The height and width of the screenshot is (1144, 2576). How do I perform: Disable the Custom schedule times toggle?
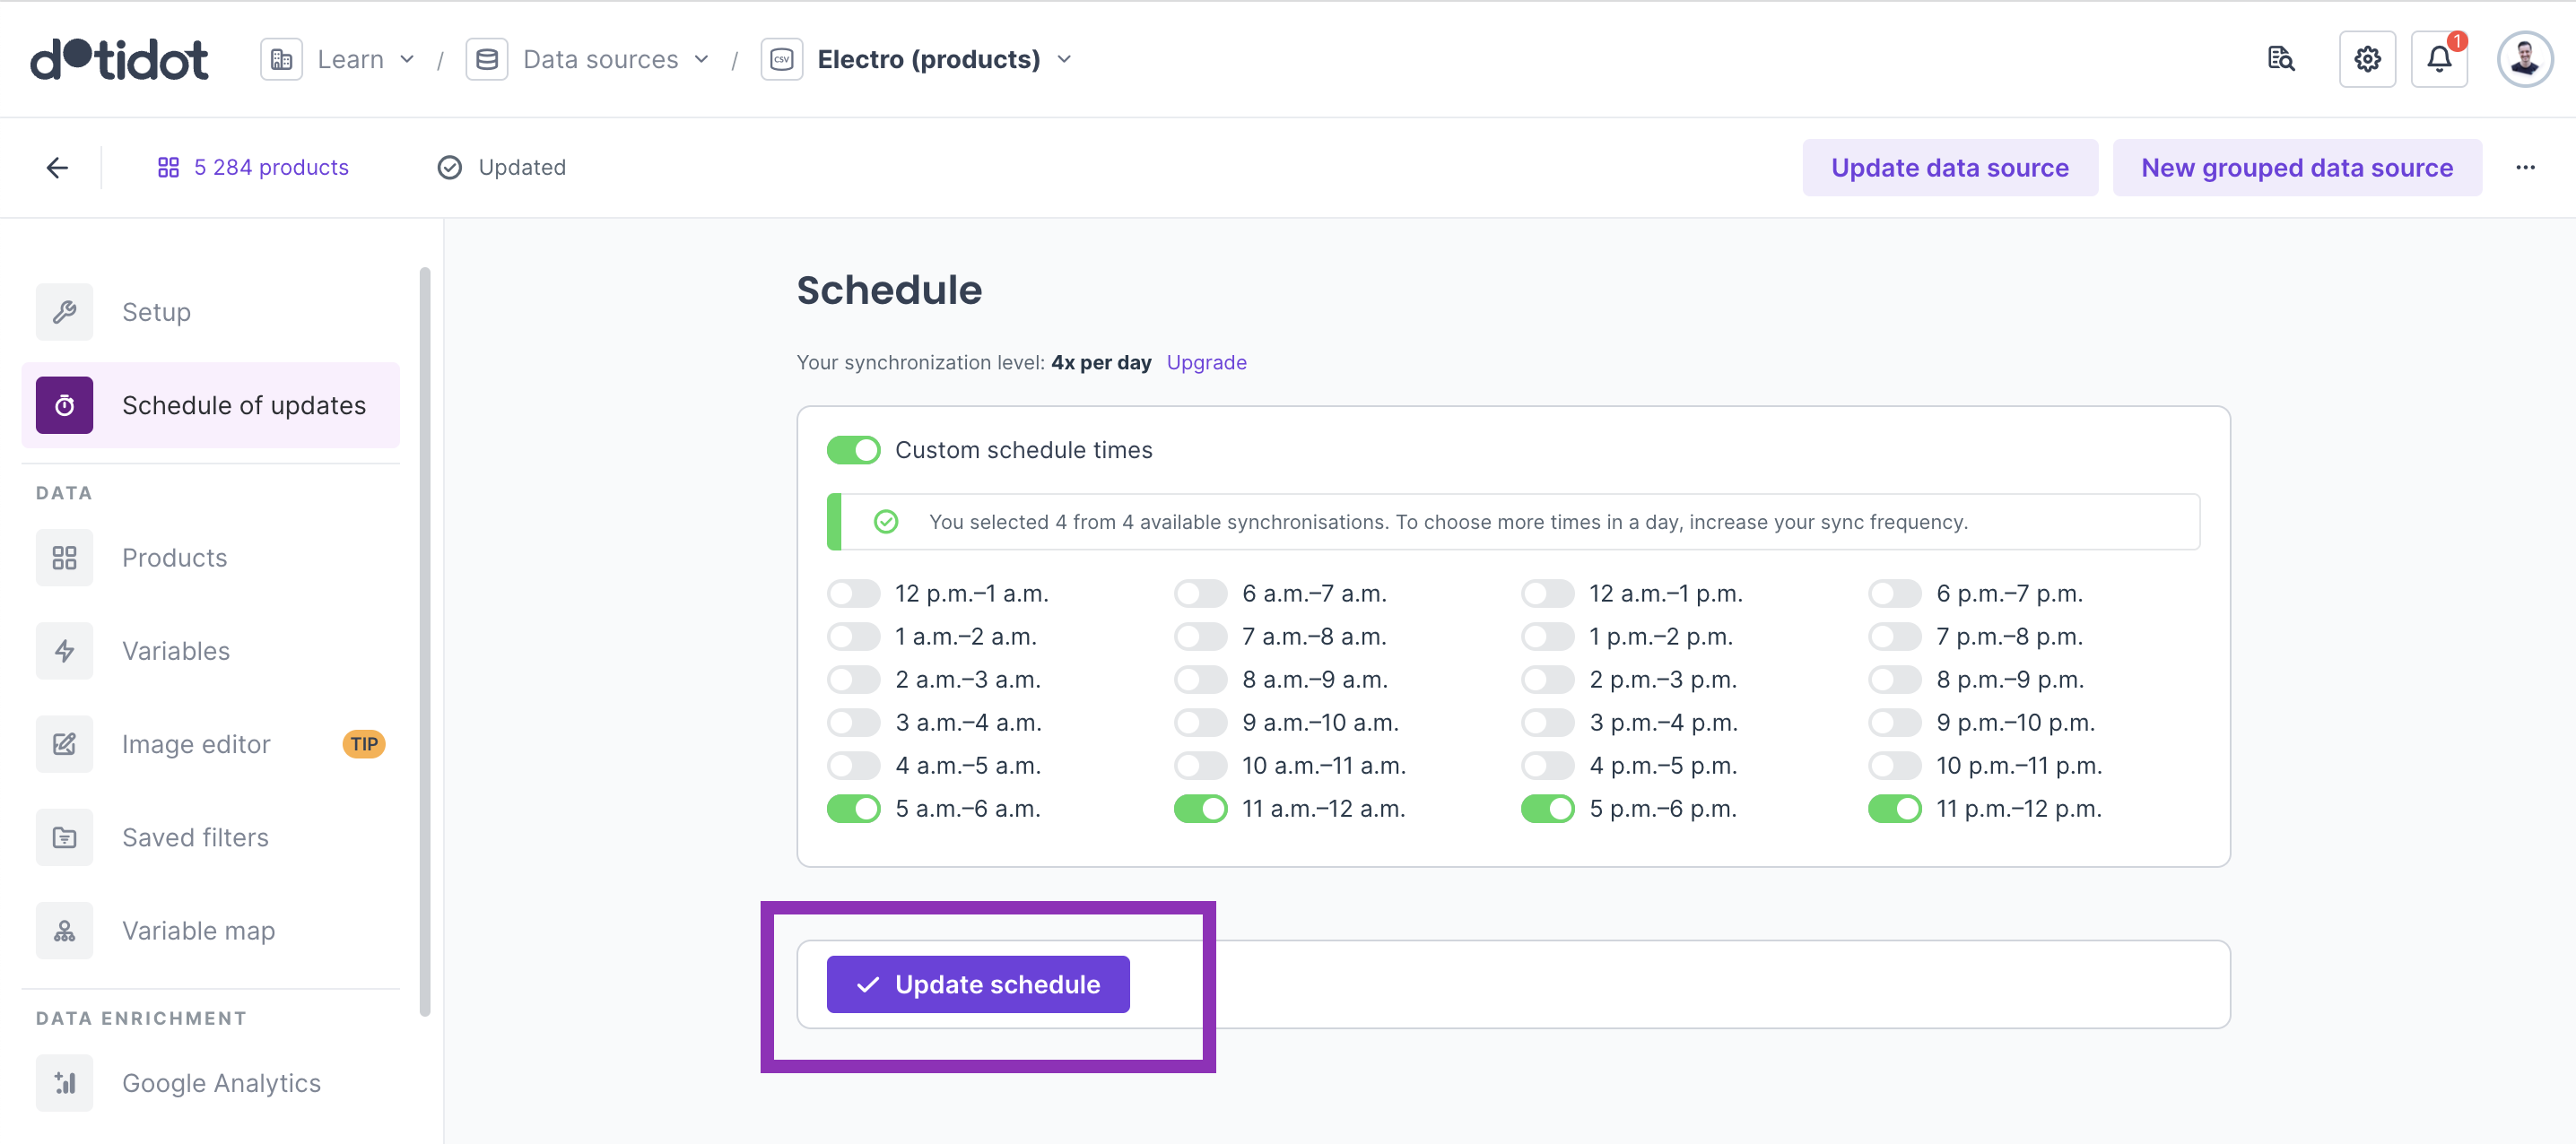[853, 450]
